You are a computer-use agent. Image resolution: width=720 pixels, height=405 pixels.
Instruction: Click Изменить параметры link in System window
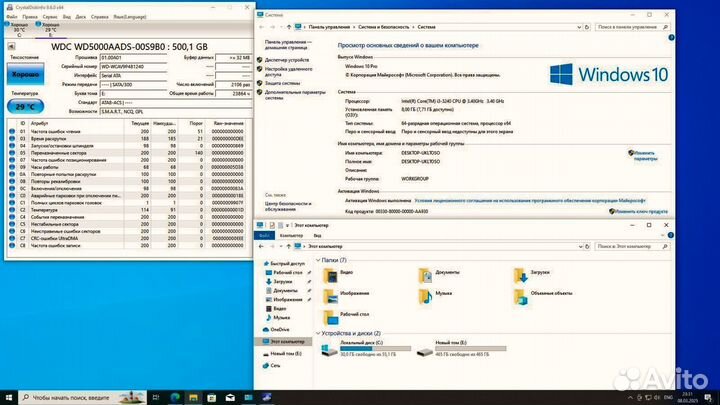tap(645, 156)
